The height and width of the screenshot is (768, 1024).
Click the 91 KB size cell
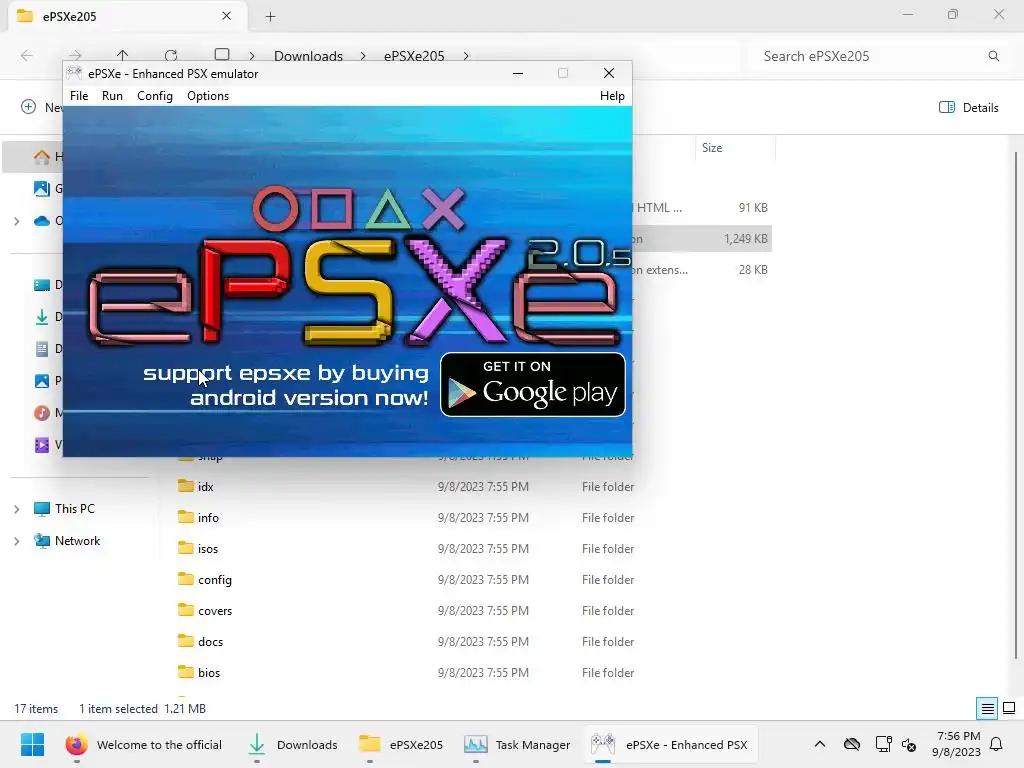click(x=752, y=208)
